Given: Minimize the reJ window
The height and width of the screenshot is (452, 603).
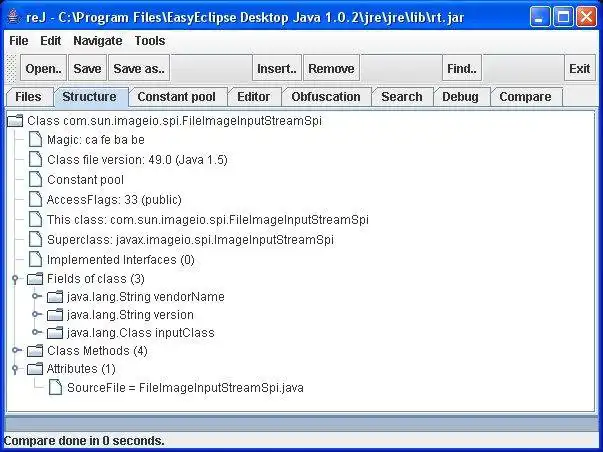Looking at the screenshot, I should coord(540,17).
